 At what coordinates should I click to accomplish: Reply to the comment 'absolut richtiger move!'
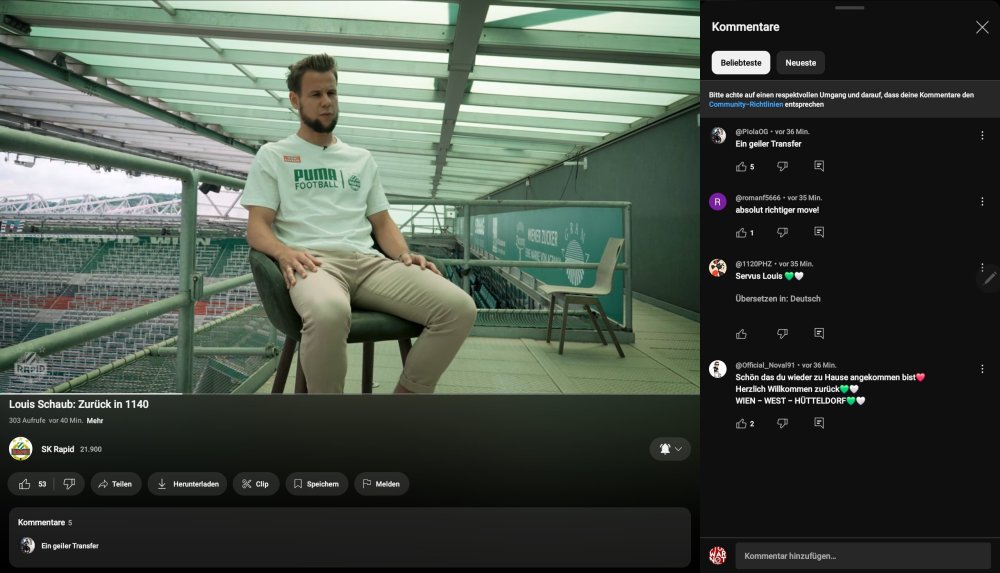click(819, 233)
